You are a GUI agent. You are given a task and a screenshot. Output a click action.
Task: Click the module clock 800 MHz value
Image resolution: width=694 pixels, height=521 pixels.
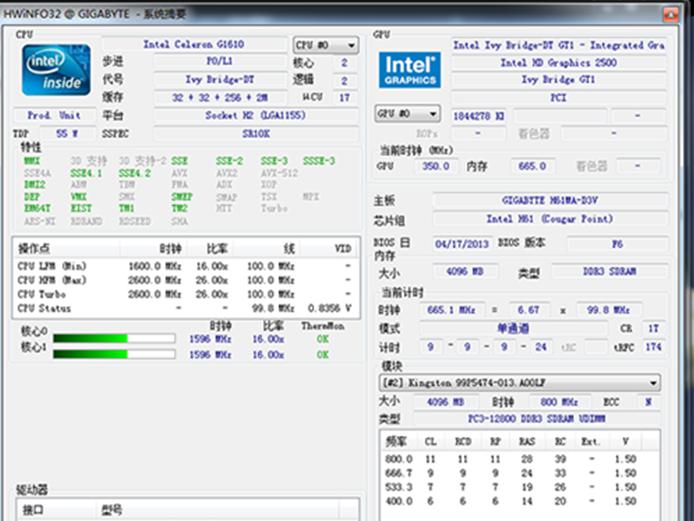(x=559, y=402)
